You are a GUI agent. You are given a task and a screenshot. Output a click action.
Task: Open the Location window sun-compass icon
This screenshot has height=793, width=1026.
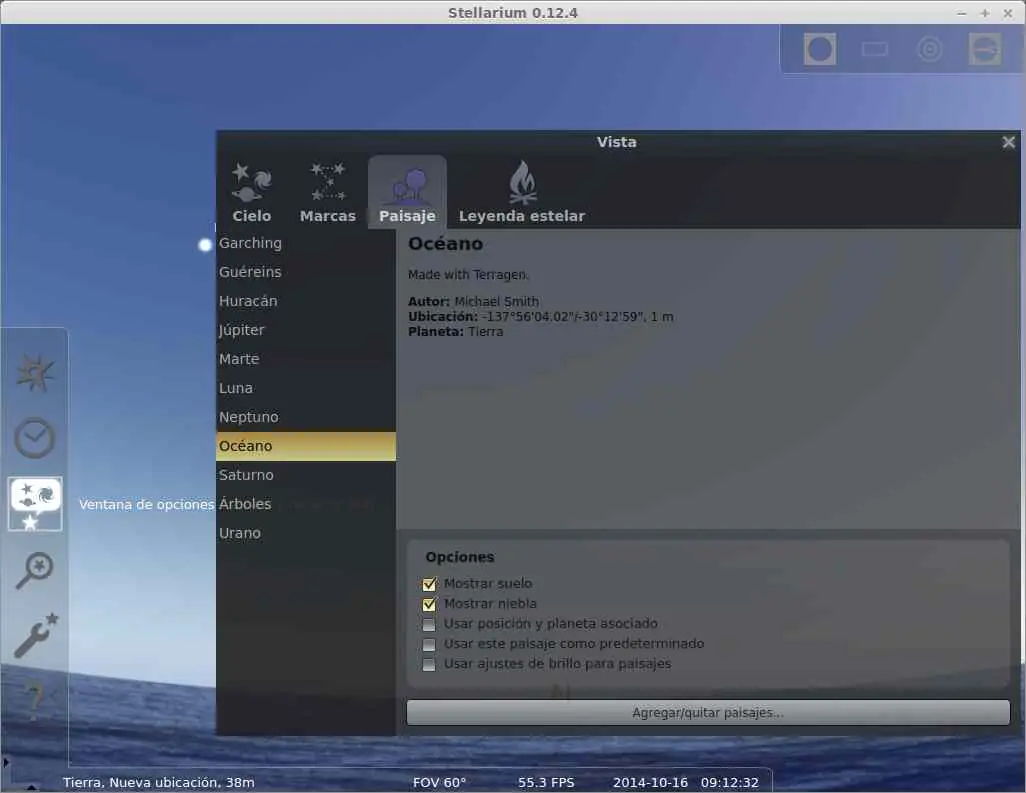coord(35,373)
